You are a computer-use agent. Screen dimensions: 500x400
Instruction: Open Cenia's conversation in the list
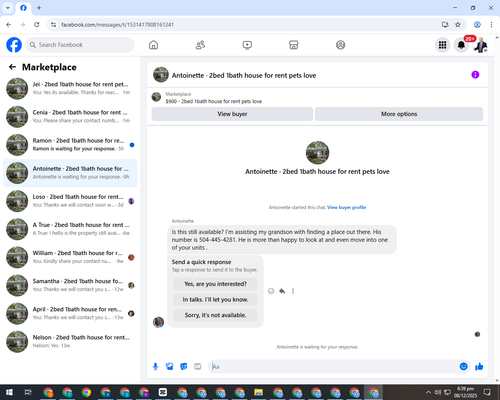[70, 117]
